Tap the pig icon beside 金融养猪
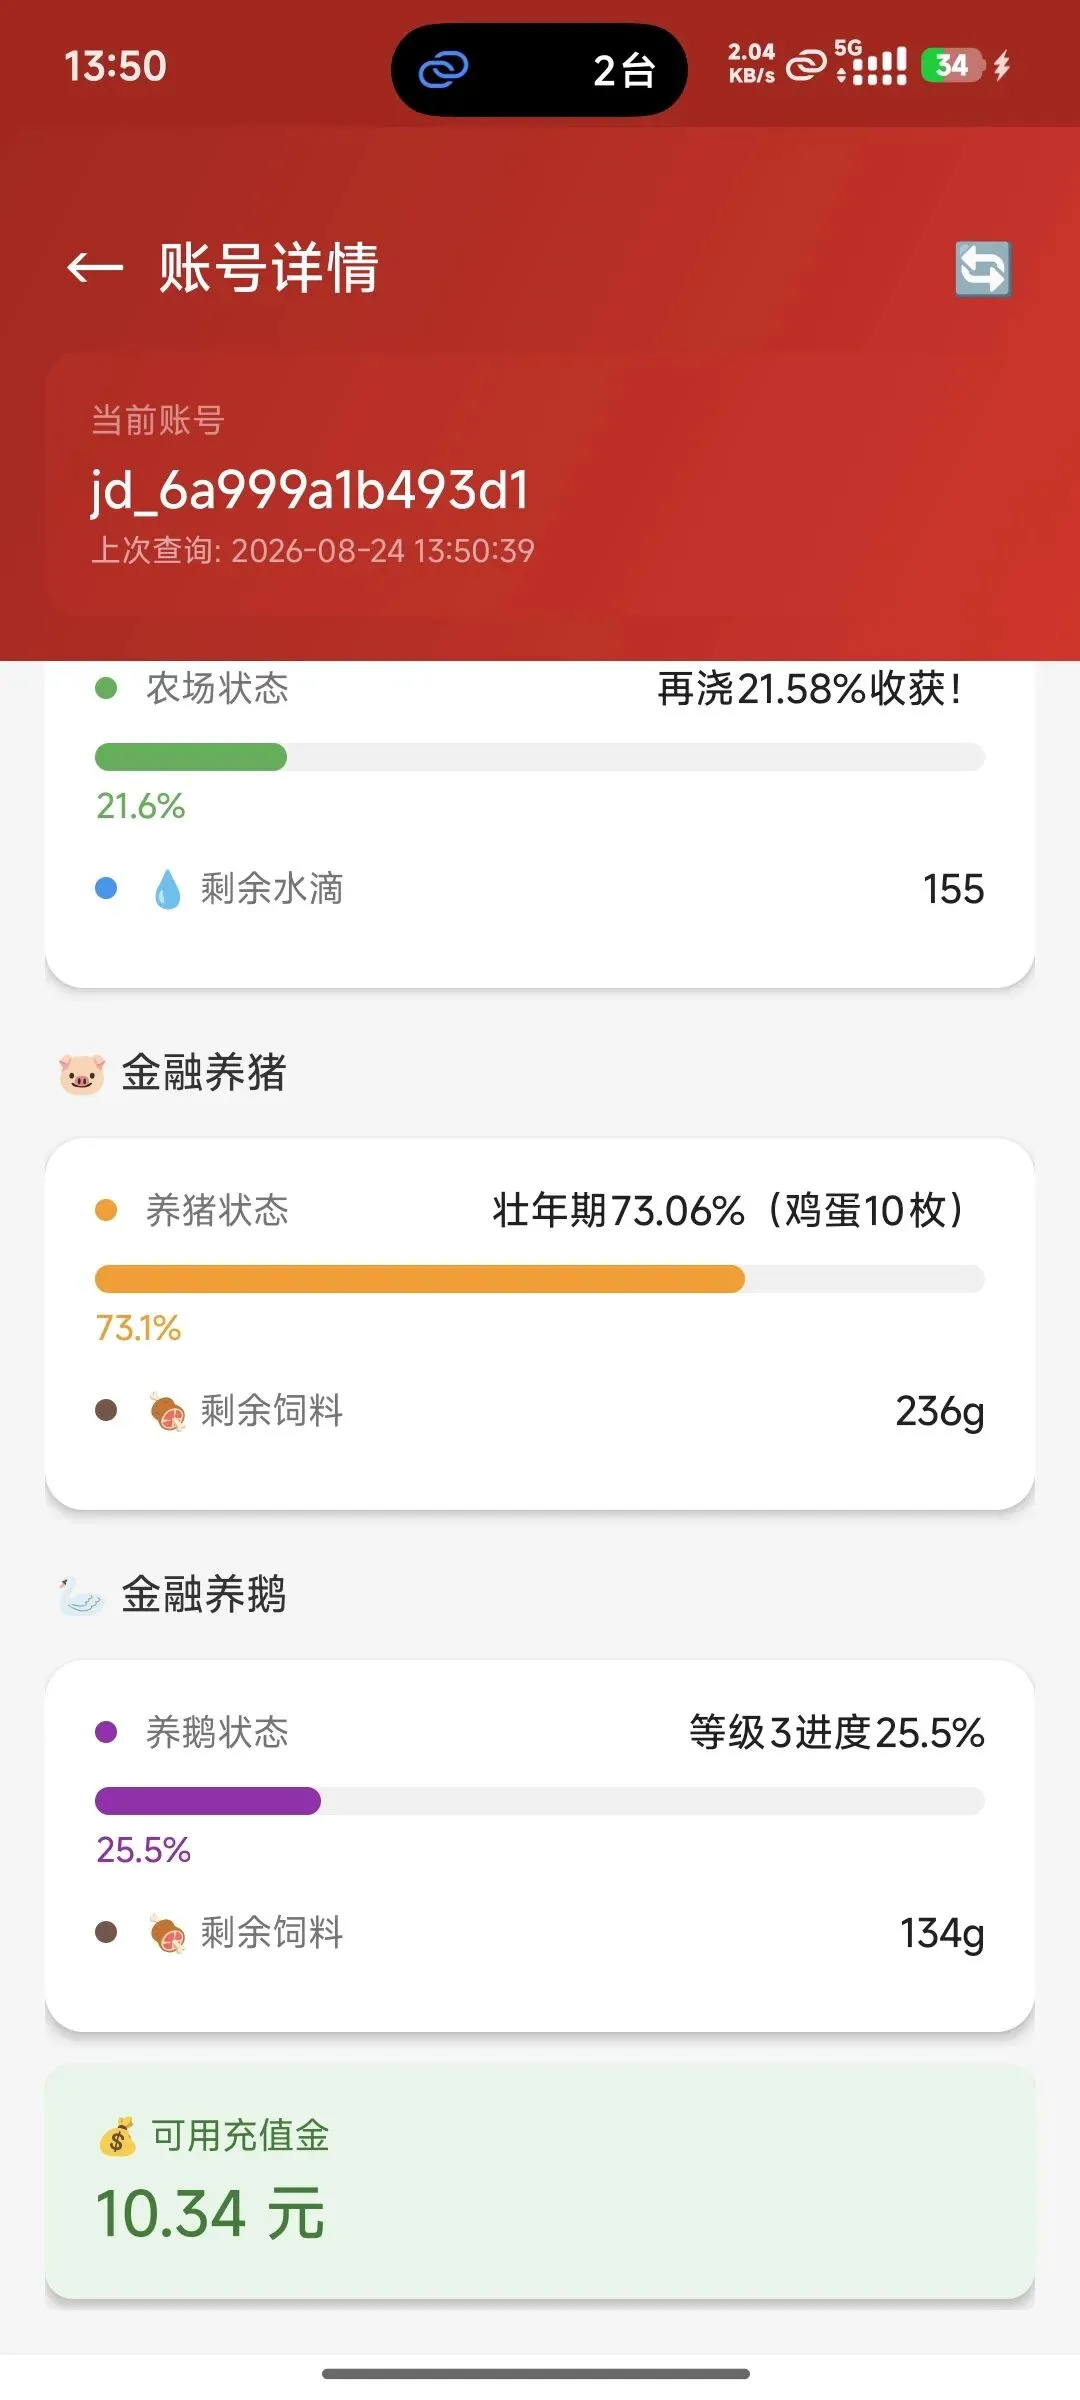The width and height of the screenshot is (1080, 2400). tap(82, 1074)
